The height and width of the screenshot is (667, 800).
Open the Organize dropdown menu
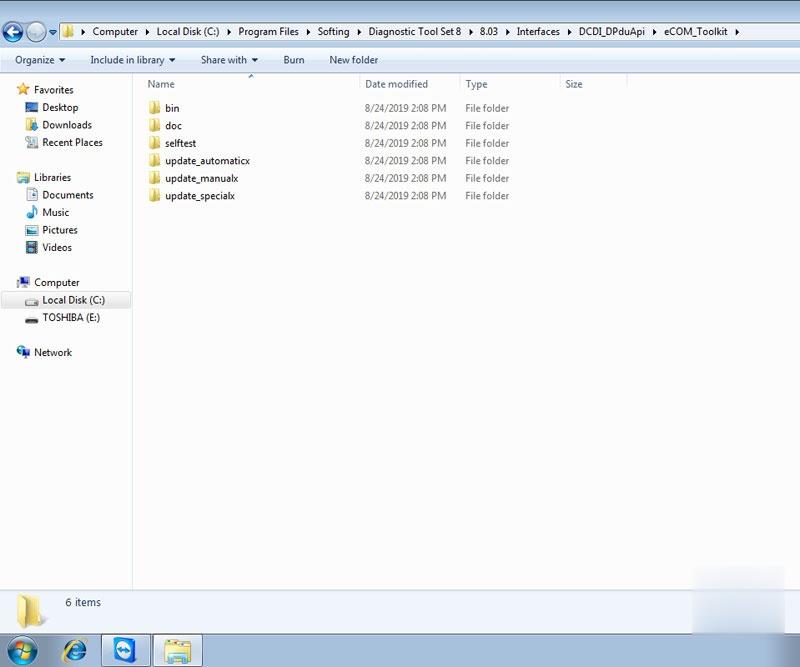tap(39, 60)
